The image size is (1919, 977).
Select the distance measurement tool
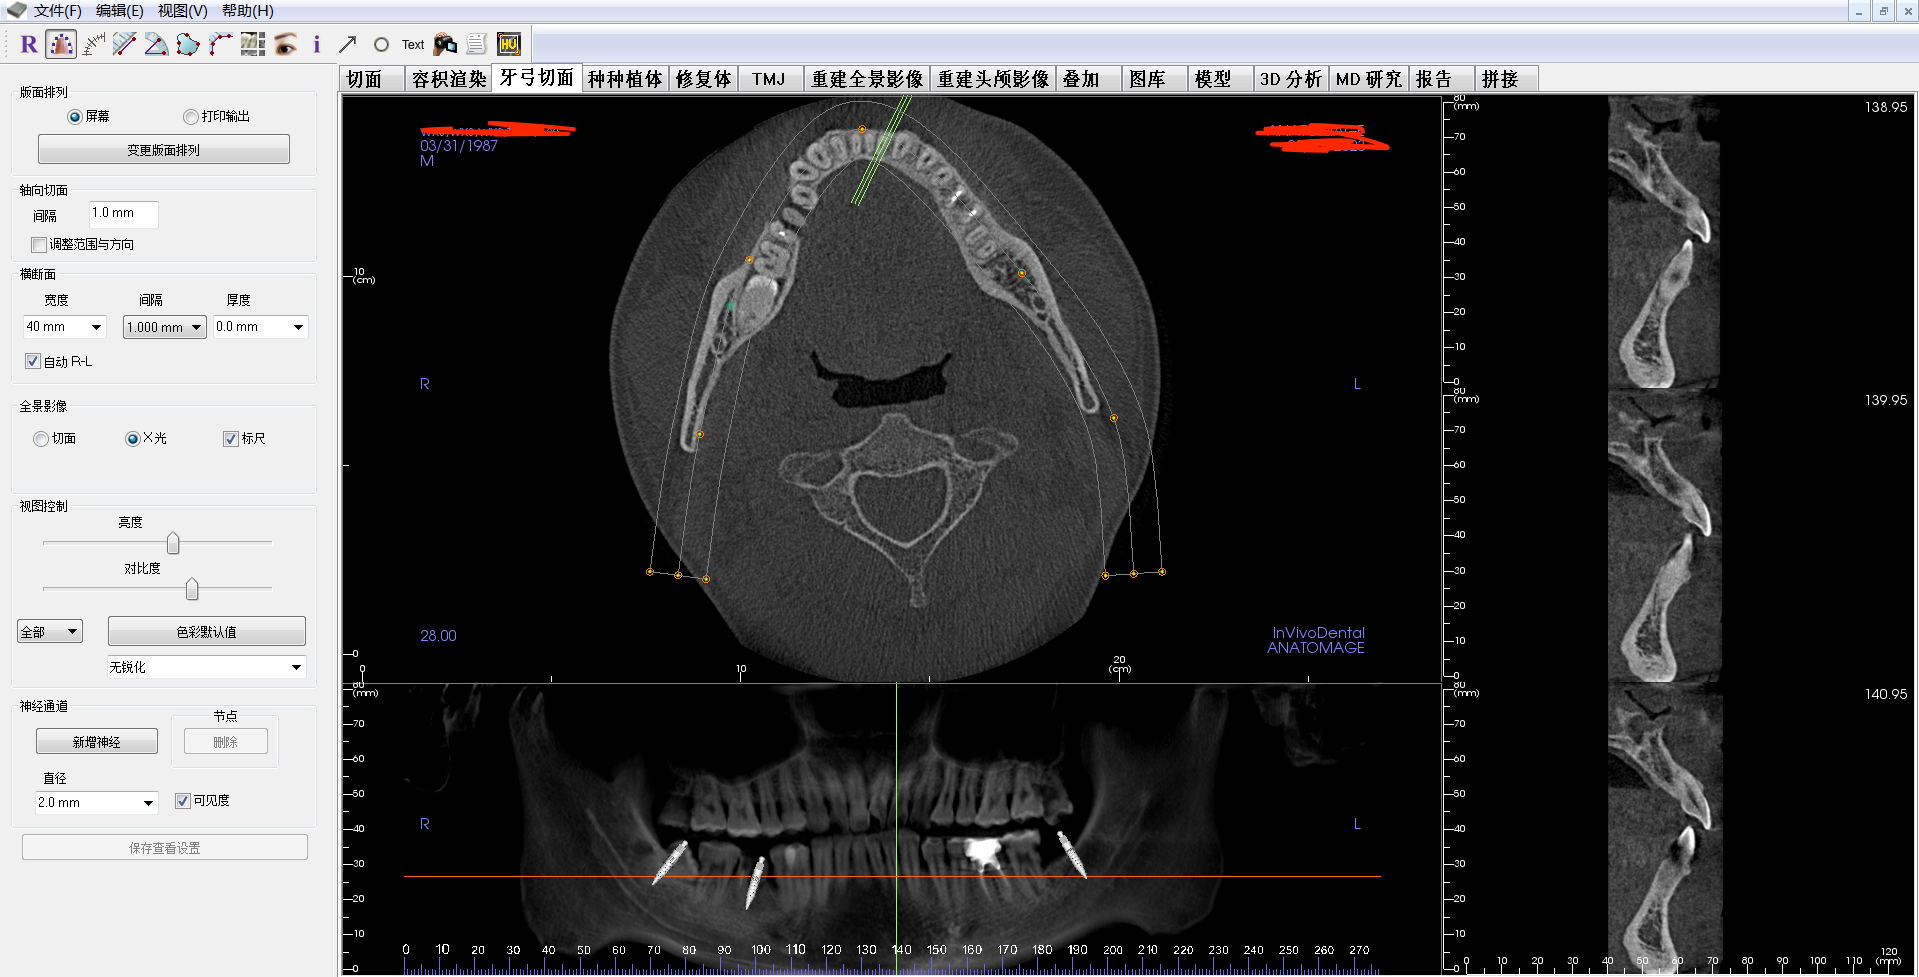pos(124,44)
